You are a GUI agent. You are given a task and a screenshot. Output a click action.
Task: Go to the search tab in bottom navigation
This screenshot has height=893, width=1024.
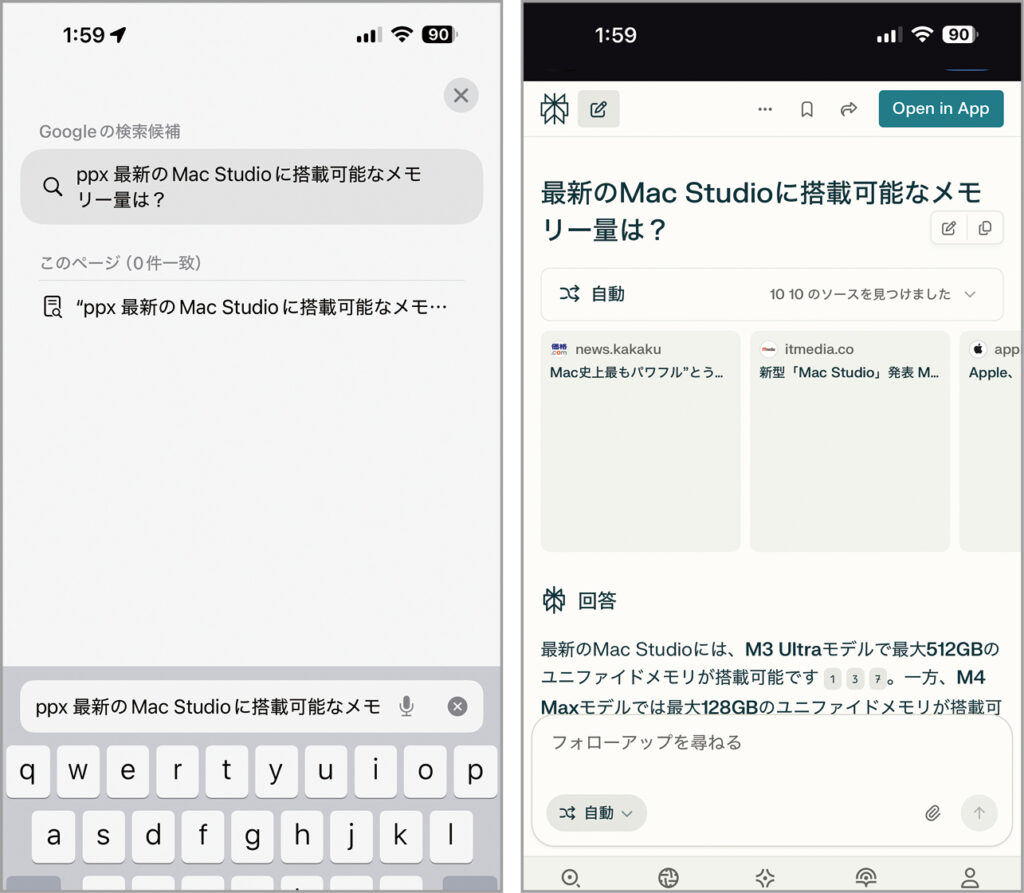pos(570,877)
